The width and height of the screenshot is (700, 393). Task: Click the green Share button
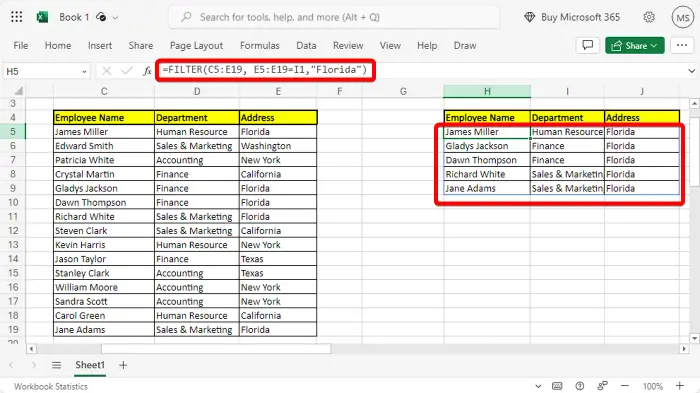click(x=634, y=46)
